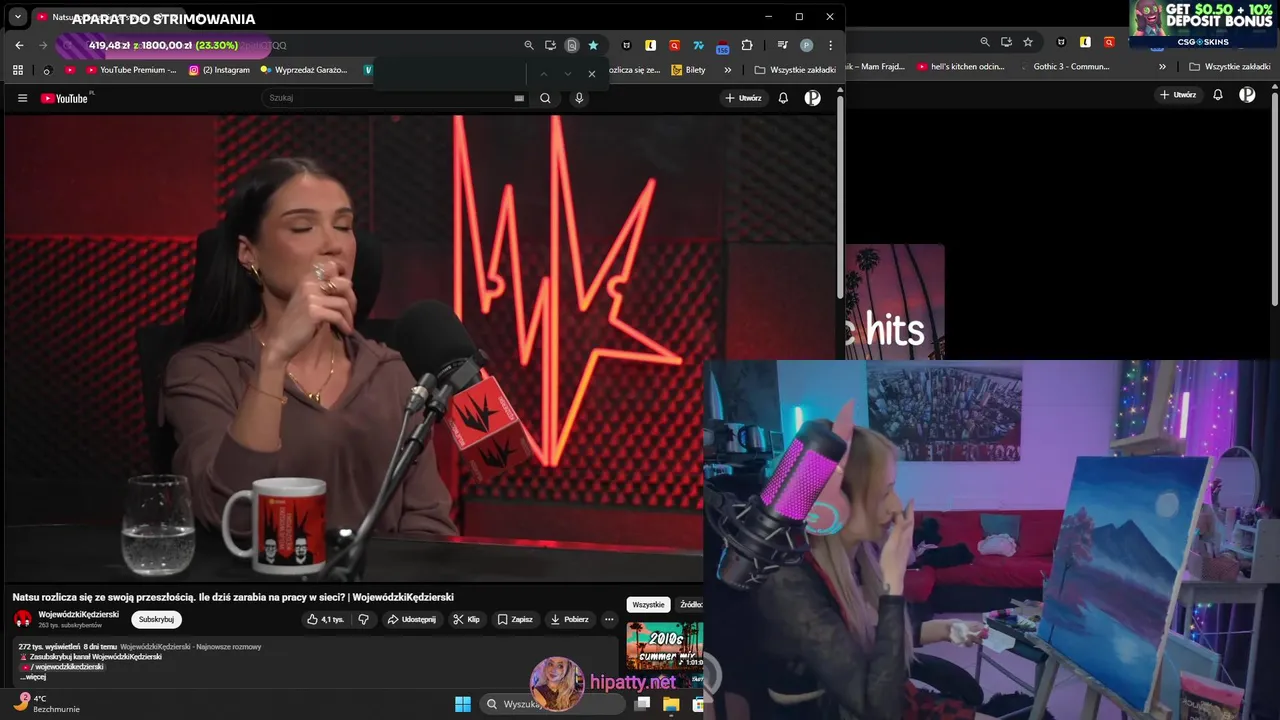
Task: Click the Utwórz button in front window
Action: click(744, 98)
